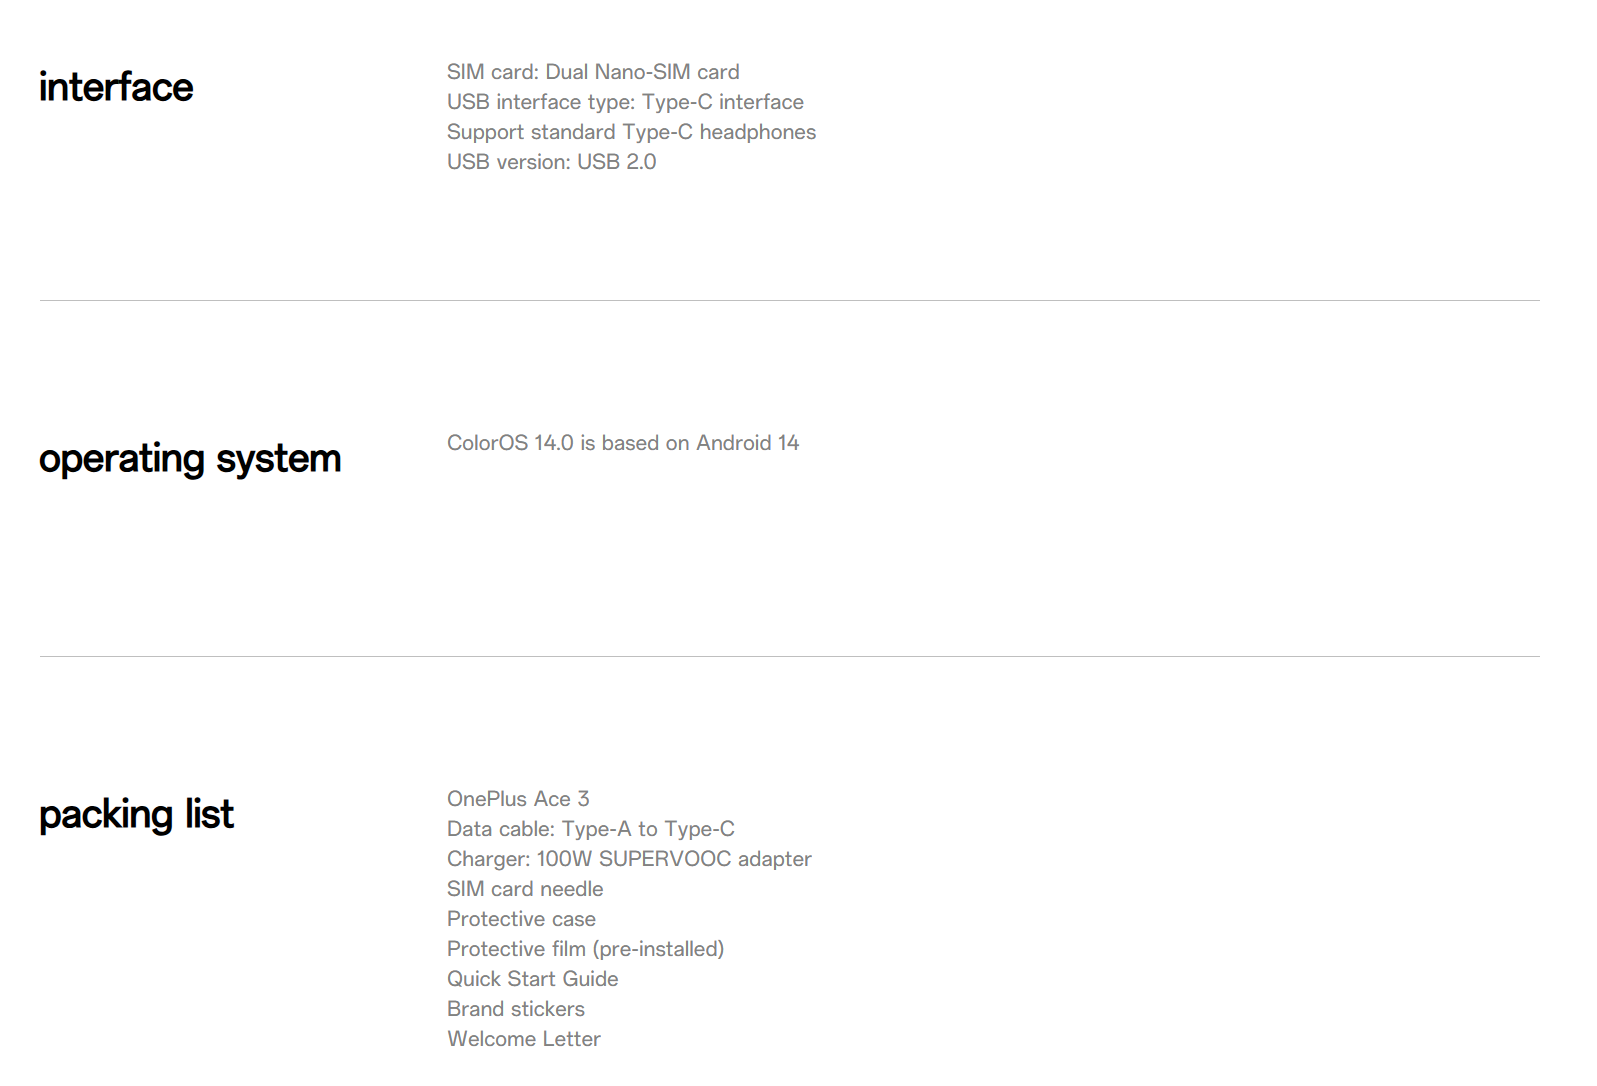
Task: Click Support standard Type-C headphones line
Action: point(631,132)
